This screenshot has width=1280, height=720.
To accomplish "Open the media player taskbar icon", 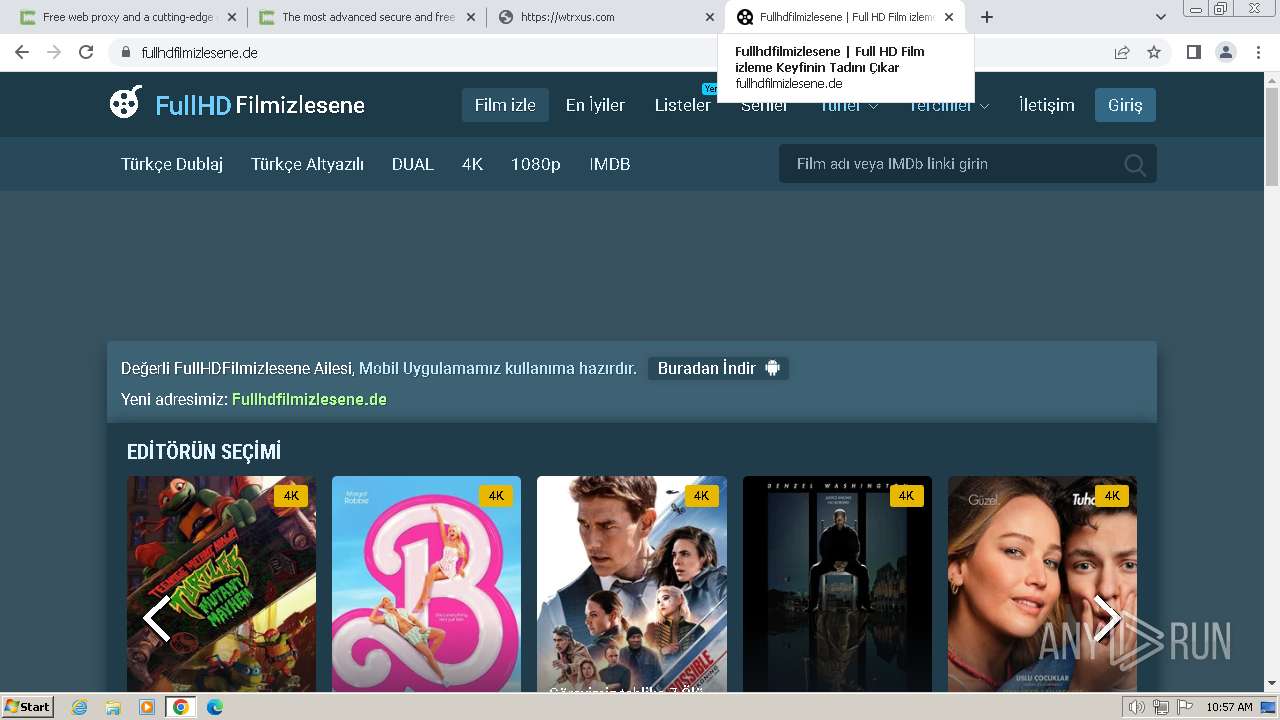I will (147, 707).
